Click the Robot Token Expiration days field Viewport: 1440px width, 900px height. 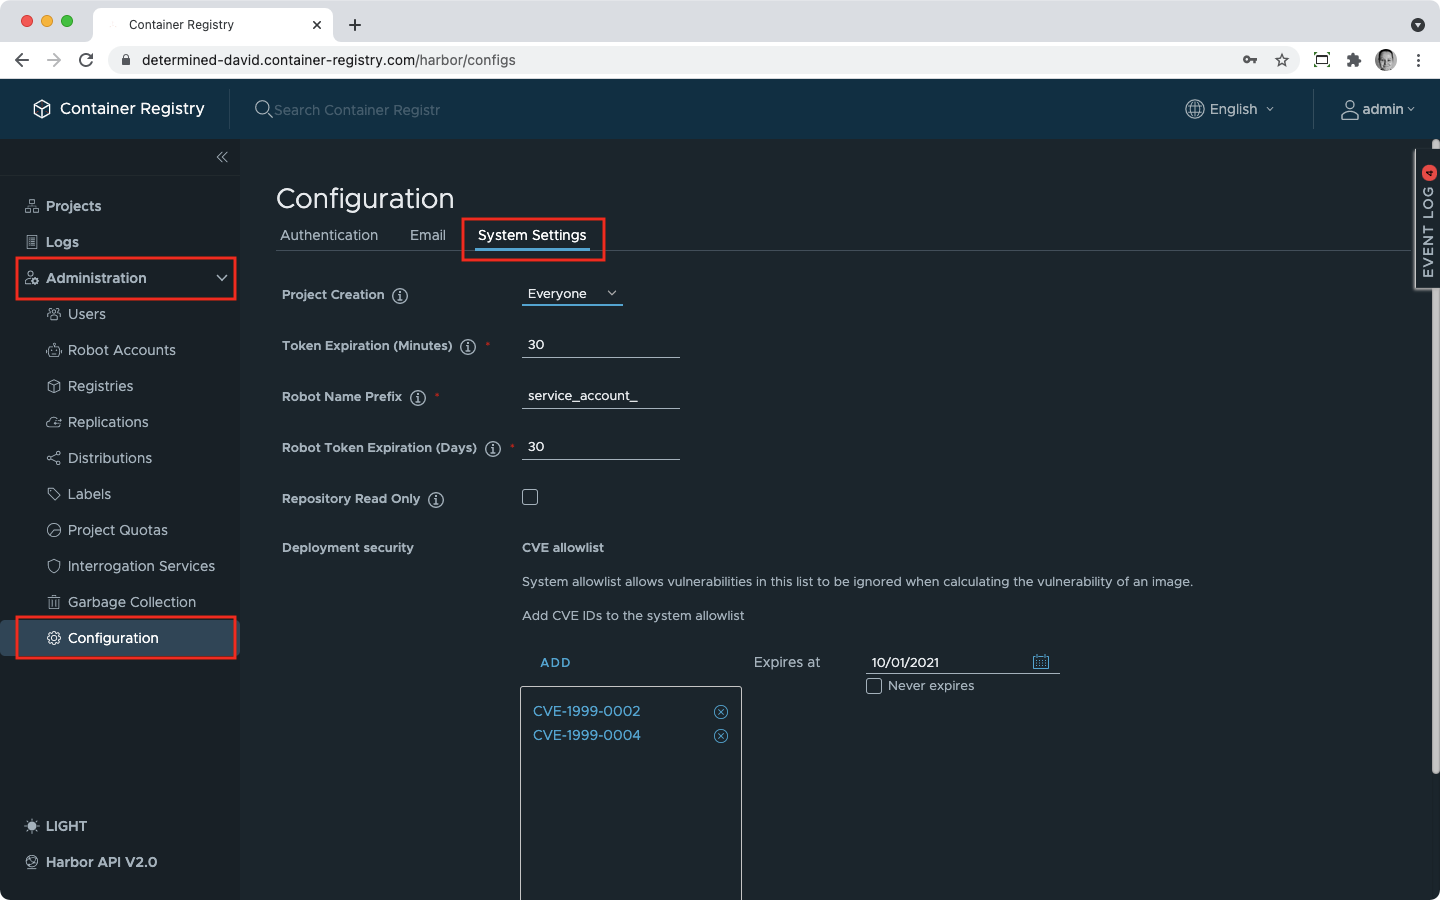(601, 447)
